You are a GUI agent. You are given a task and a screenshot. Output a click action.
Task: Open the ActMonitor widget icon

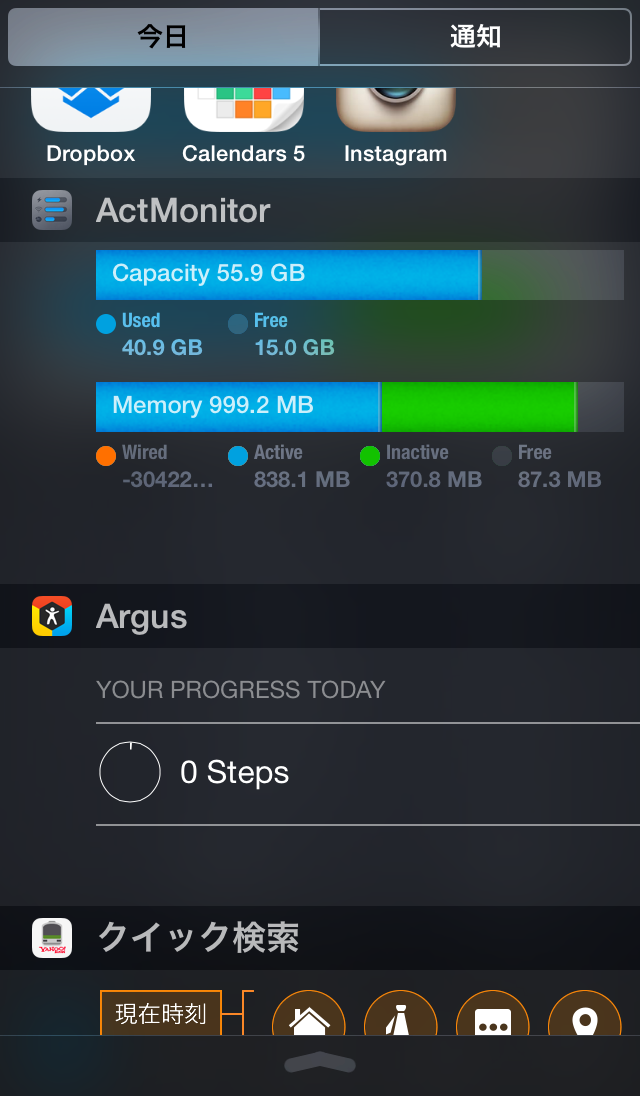pyautogui.click(x=52, y=210)
